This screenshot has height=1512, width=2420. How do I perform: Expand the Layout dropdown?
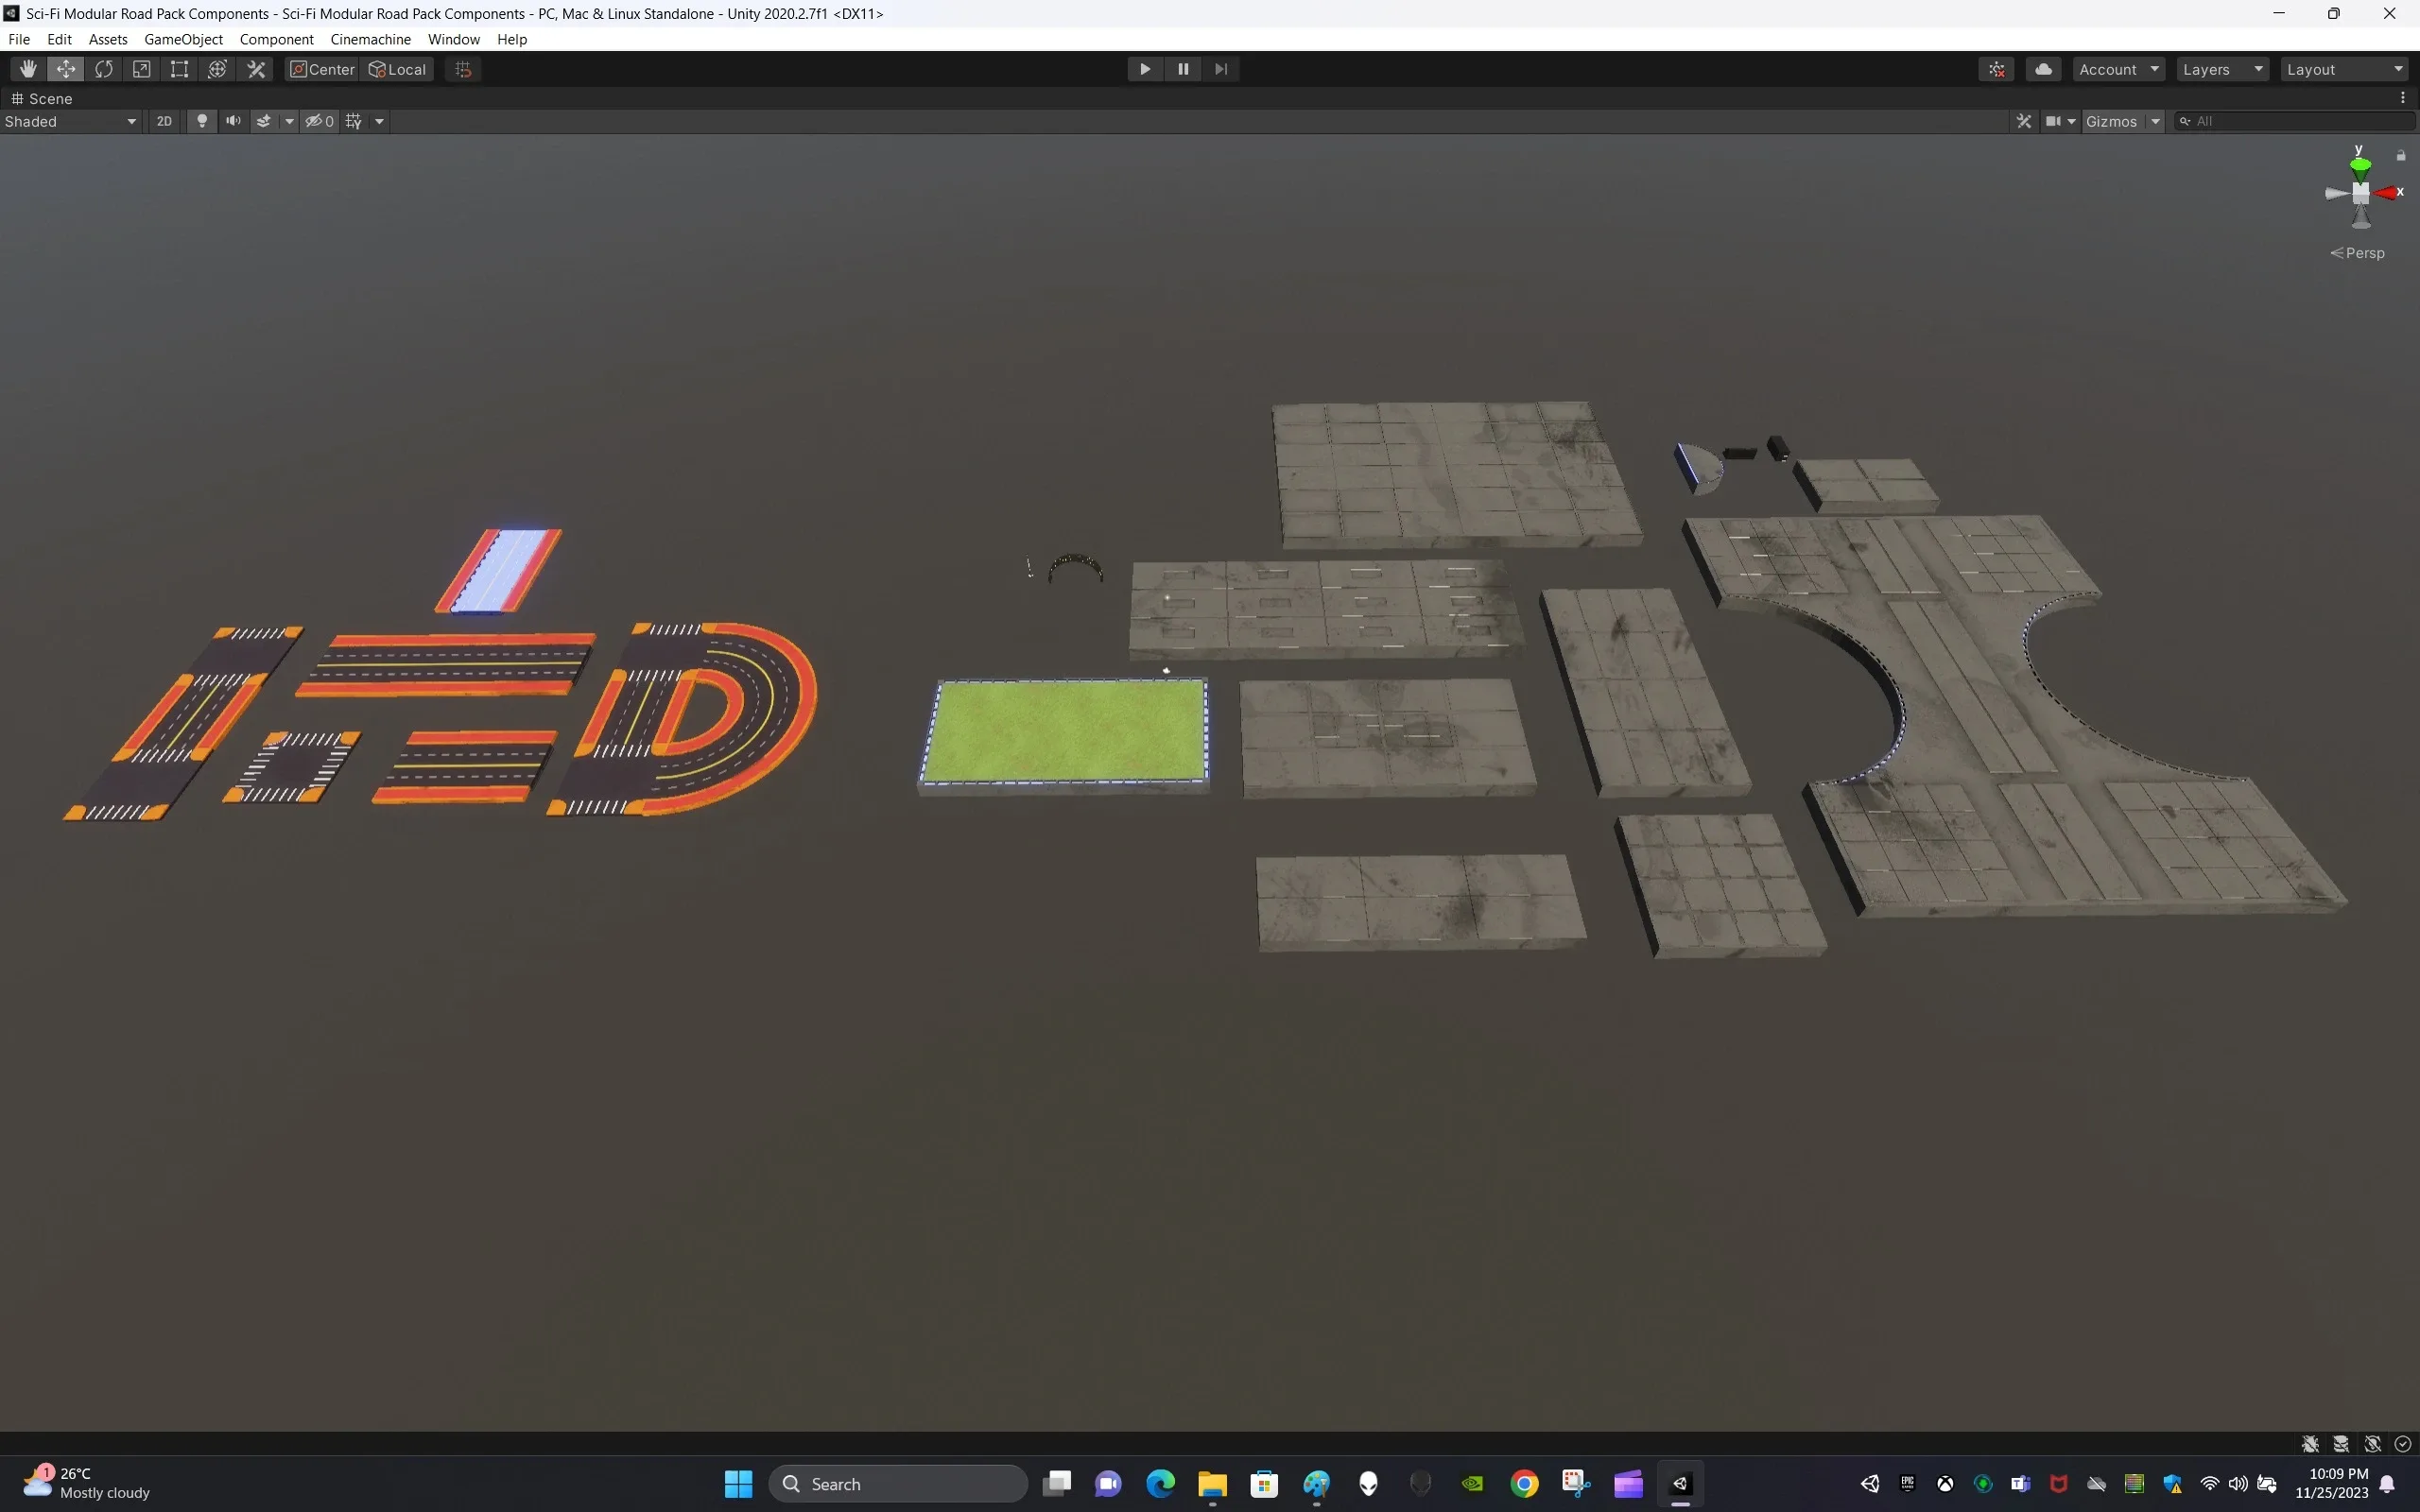[2345, 68]
